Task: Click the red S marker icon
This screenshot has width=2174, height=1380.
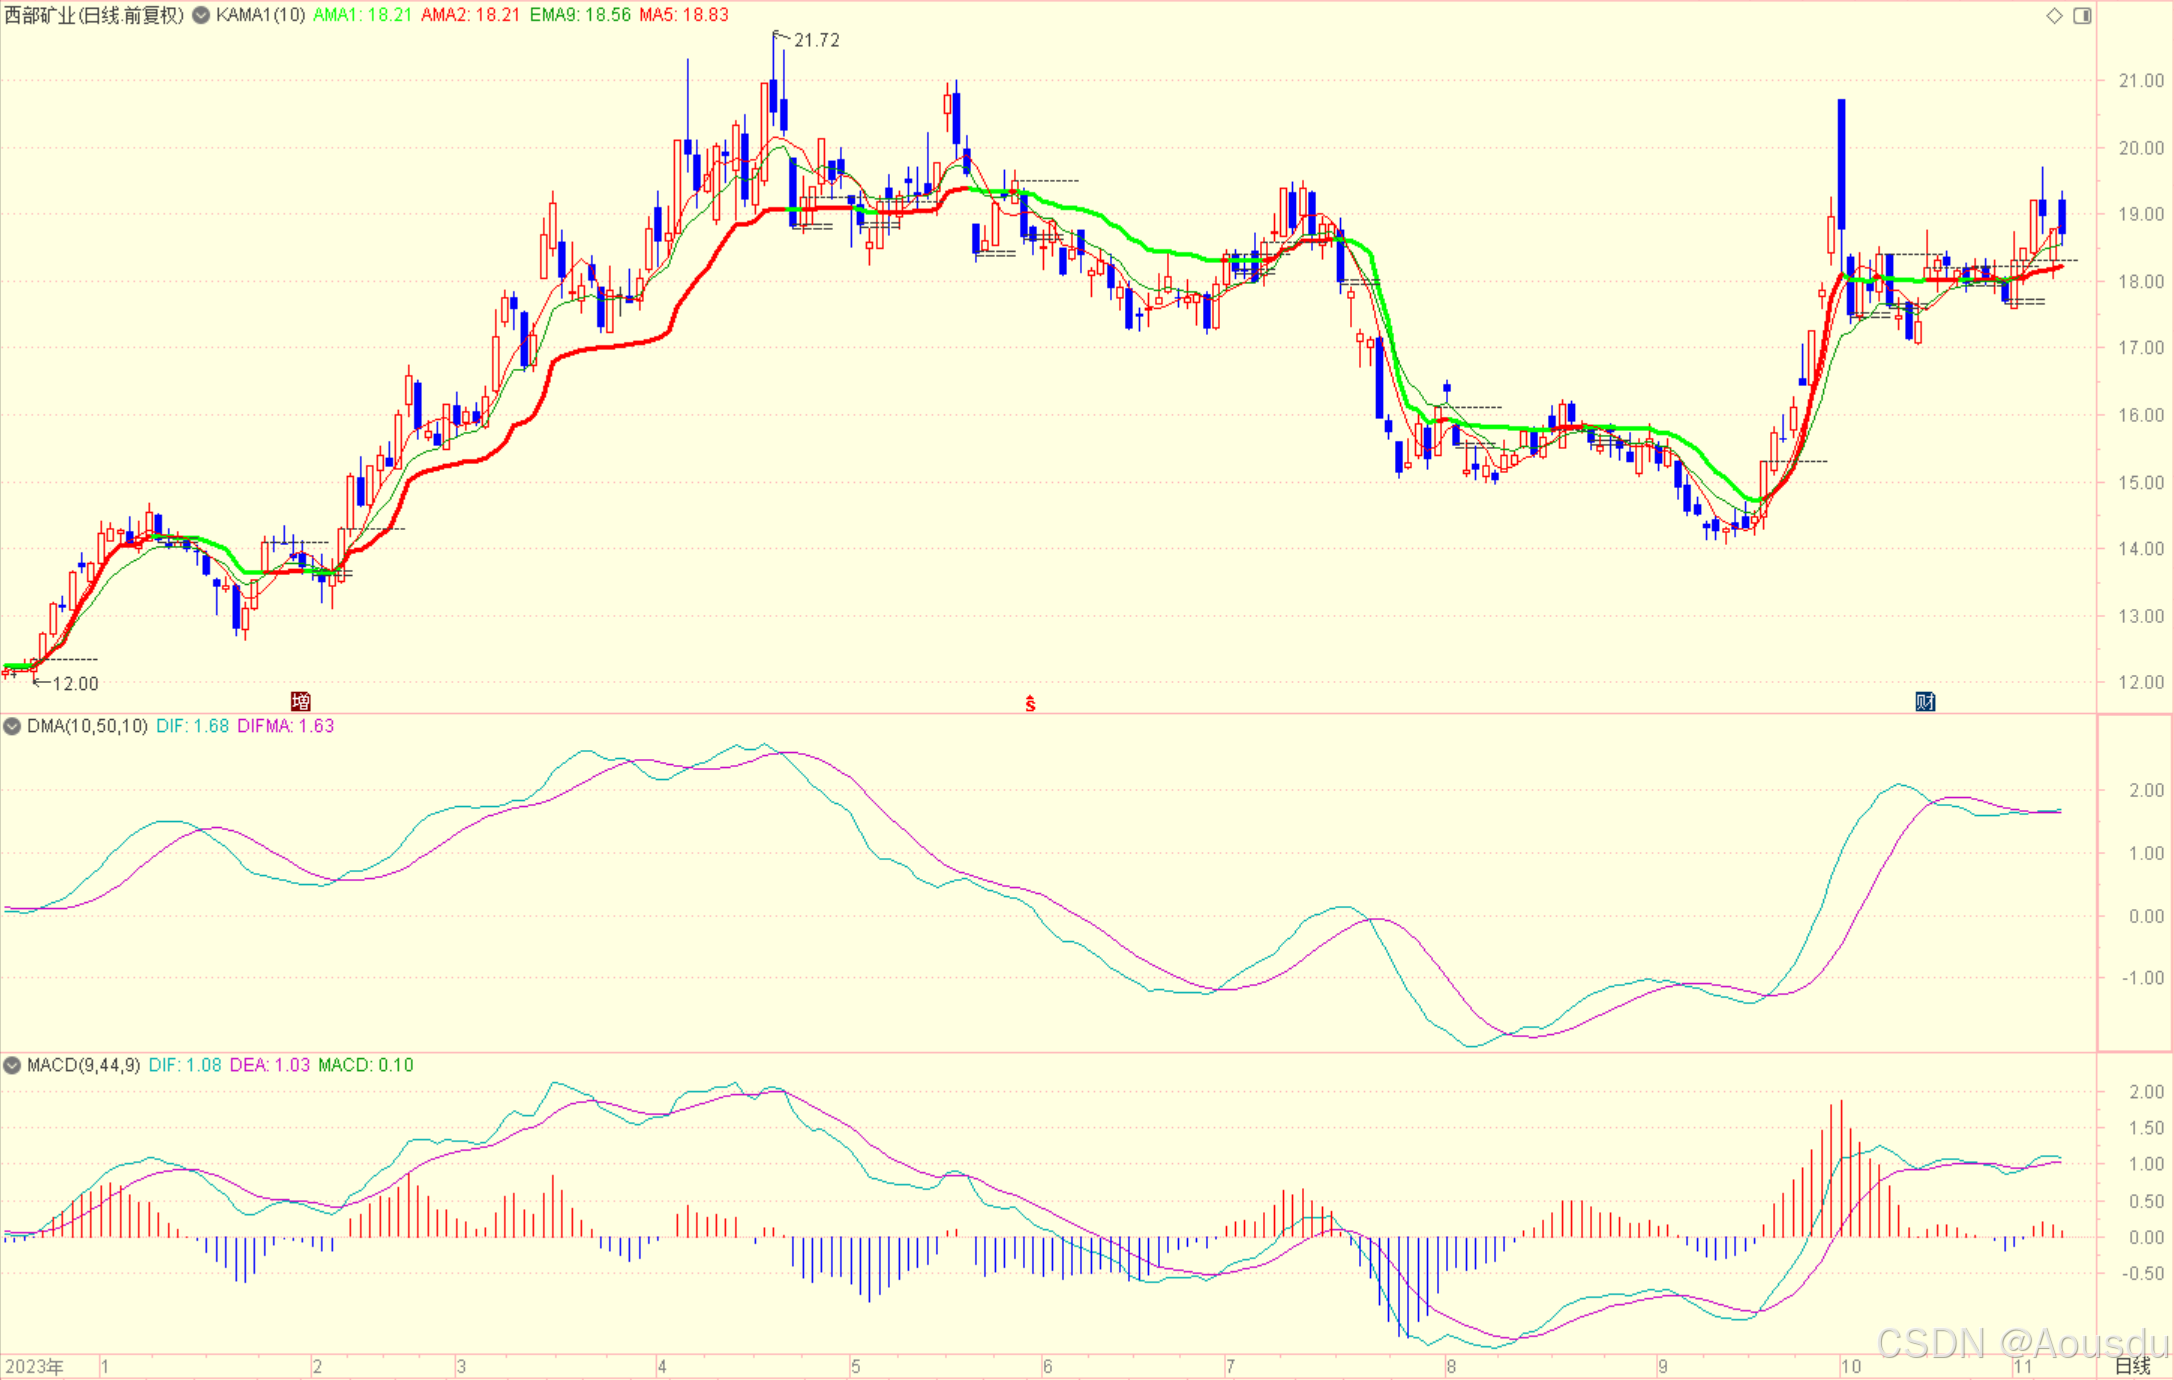Action: click(x=1030, y=705)
